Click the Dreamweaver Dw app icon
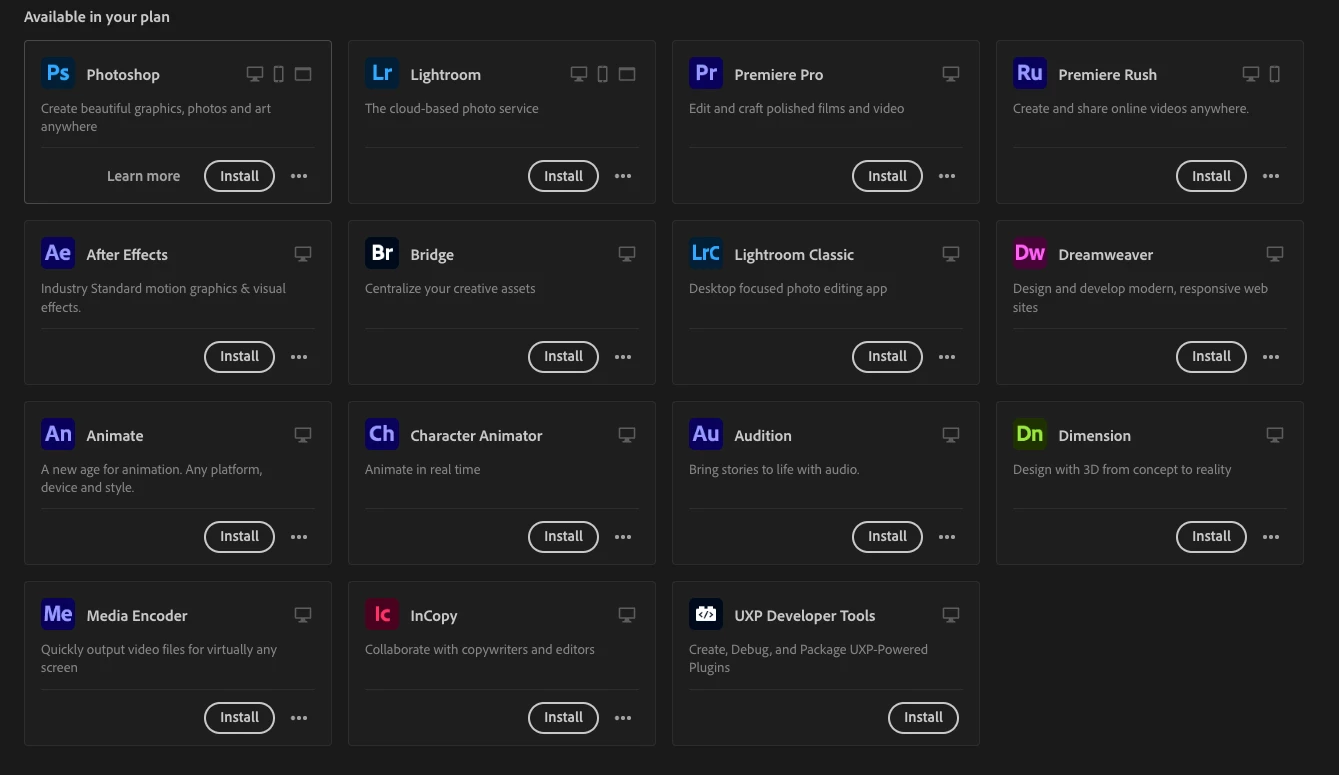The height and width of the screenshot is (775, 1339). (x=1030, y=253)
